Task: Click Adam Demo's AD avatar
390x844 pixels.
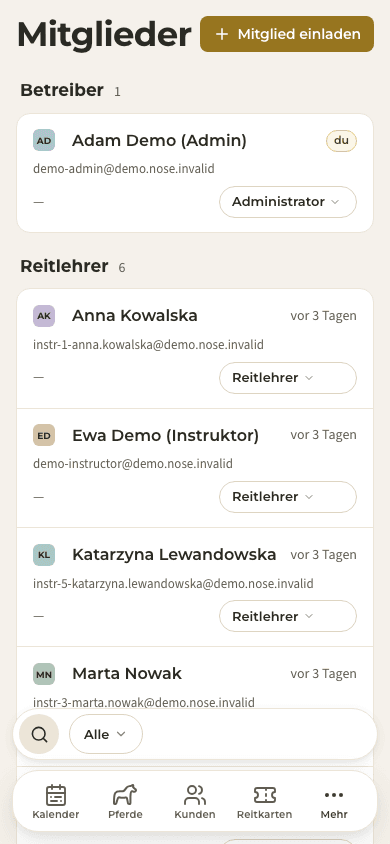Action: point(44,140)
